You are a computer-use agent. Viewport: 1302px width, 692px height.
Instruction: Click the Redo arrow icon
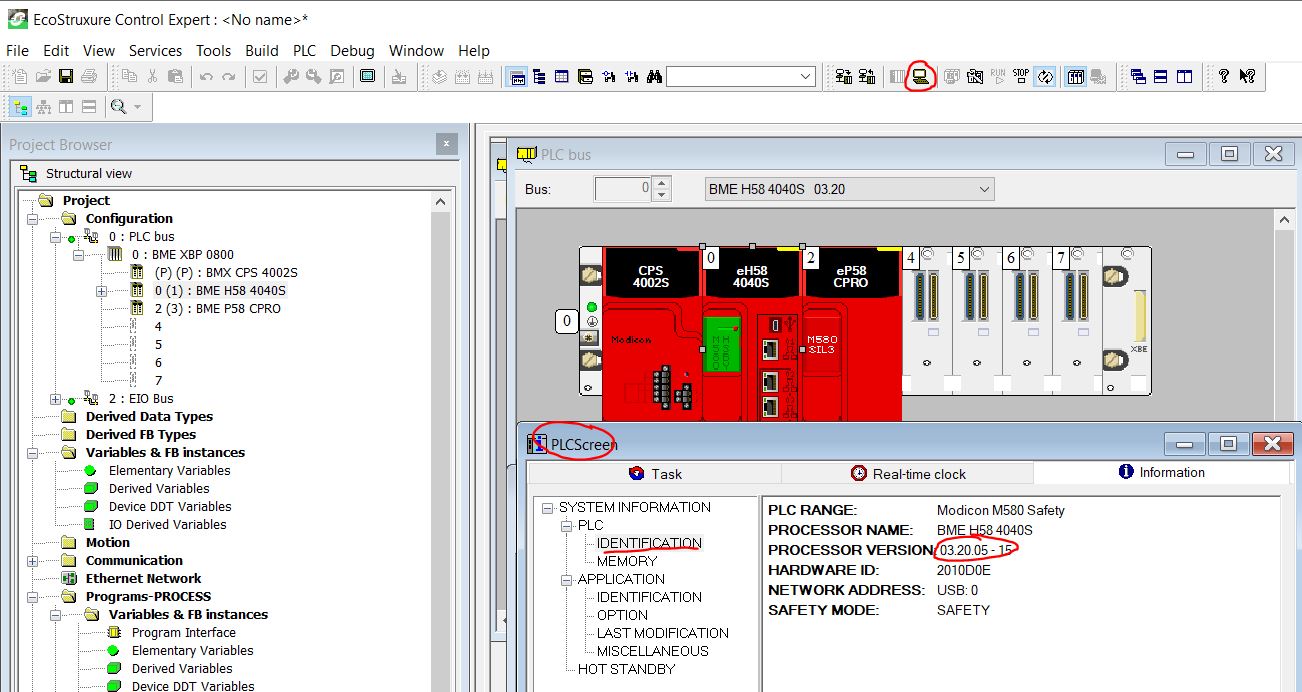tap(228, 76)
